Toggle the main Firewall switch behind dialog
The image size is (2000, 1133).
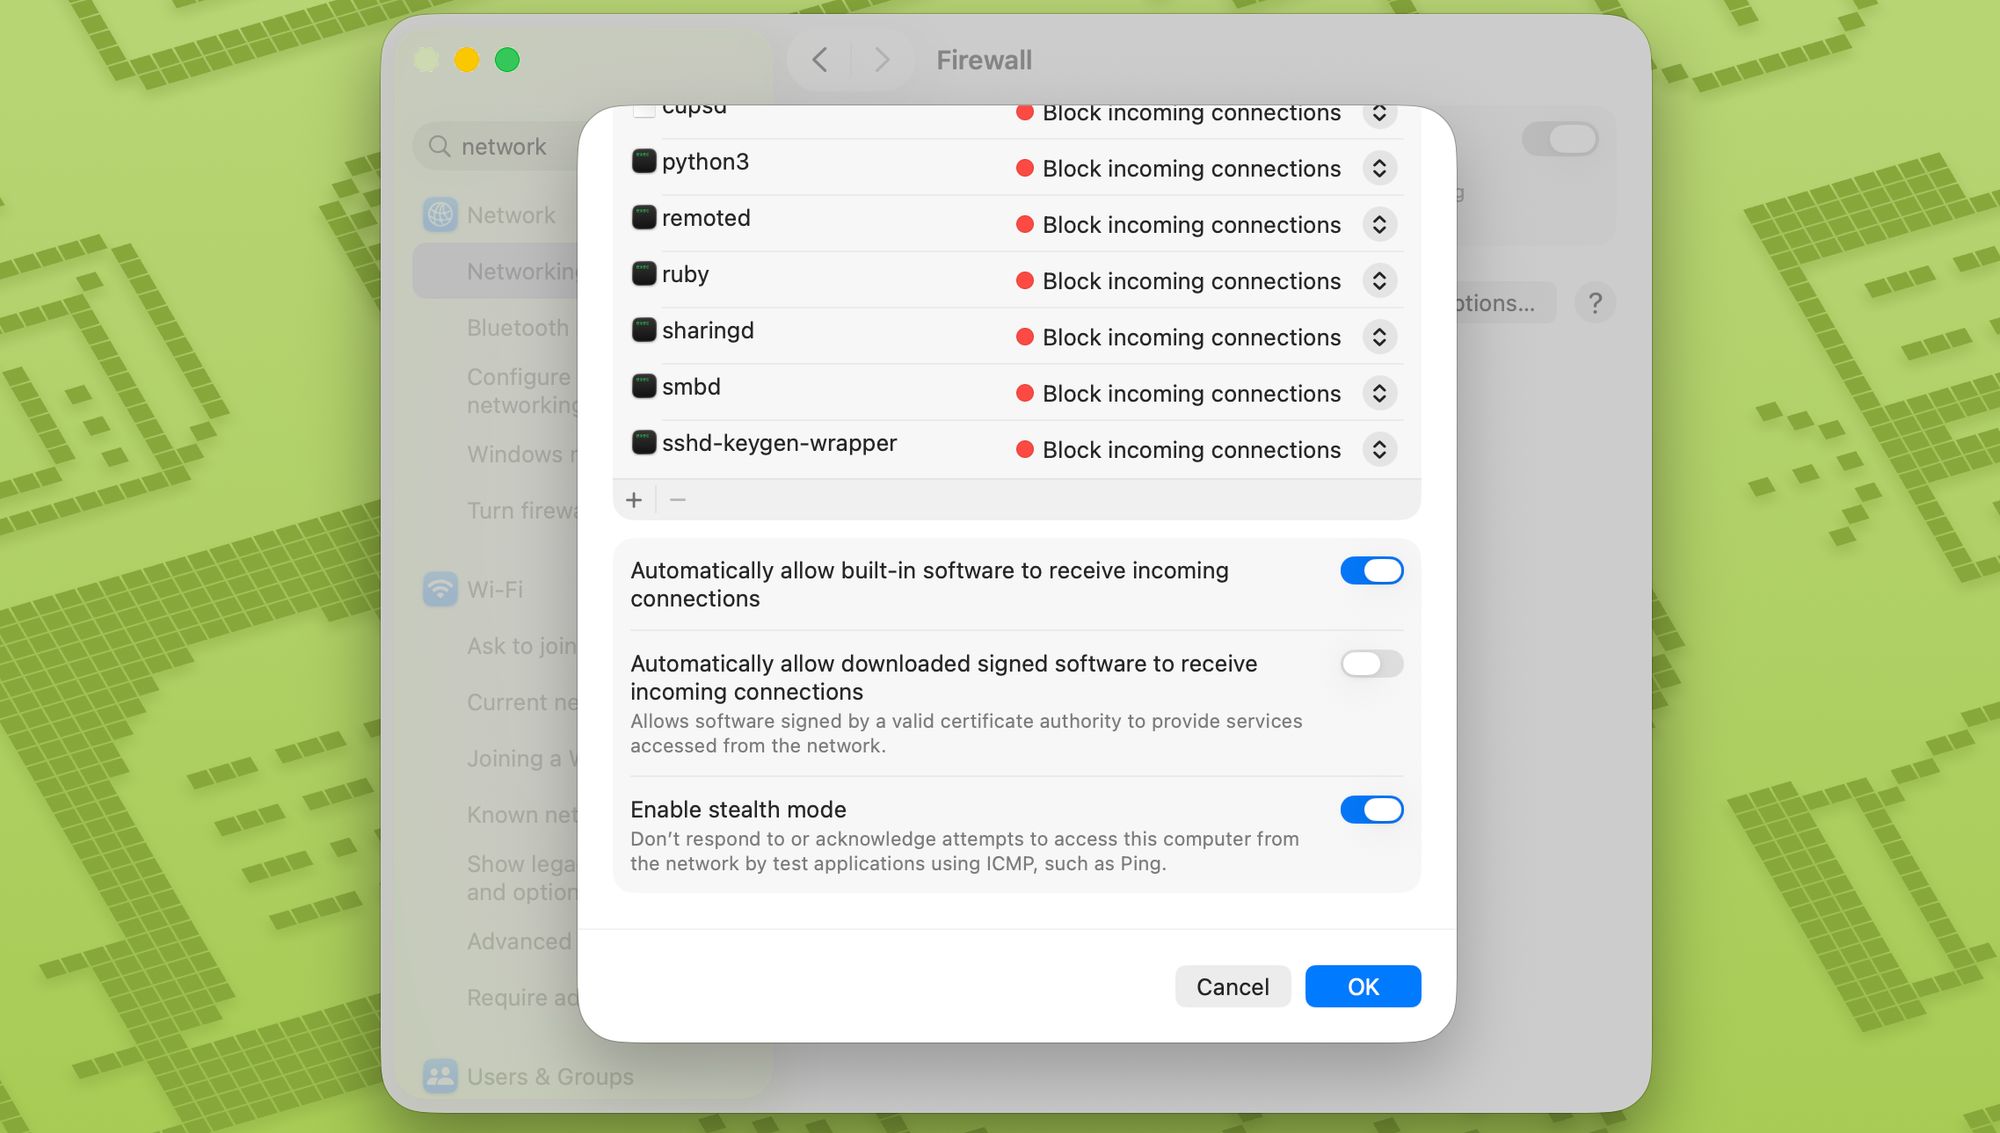1559,139
